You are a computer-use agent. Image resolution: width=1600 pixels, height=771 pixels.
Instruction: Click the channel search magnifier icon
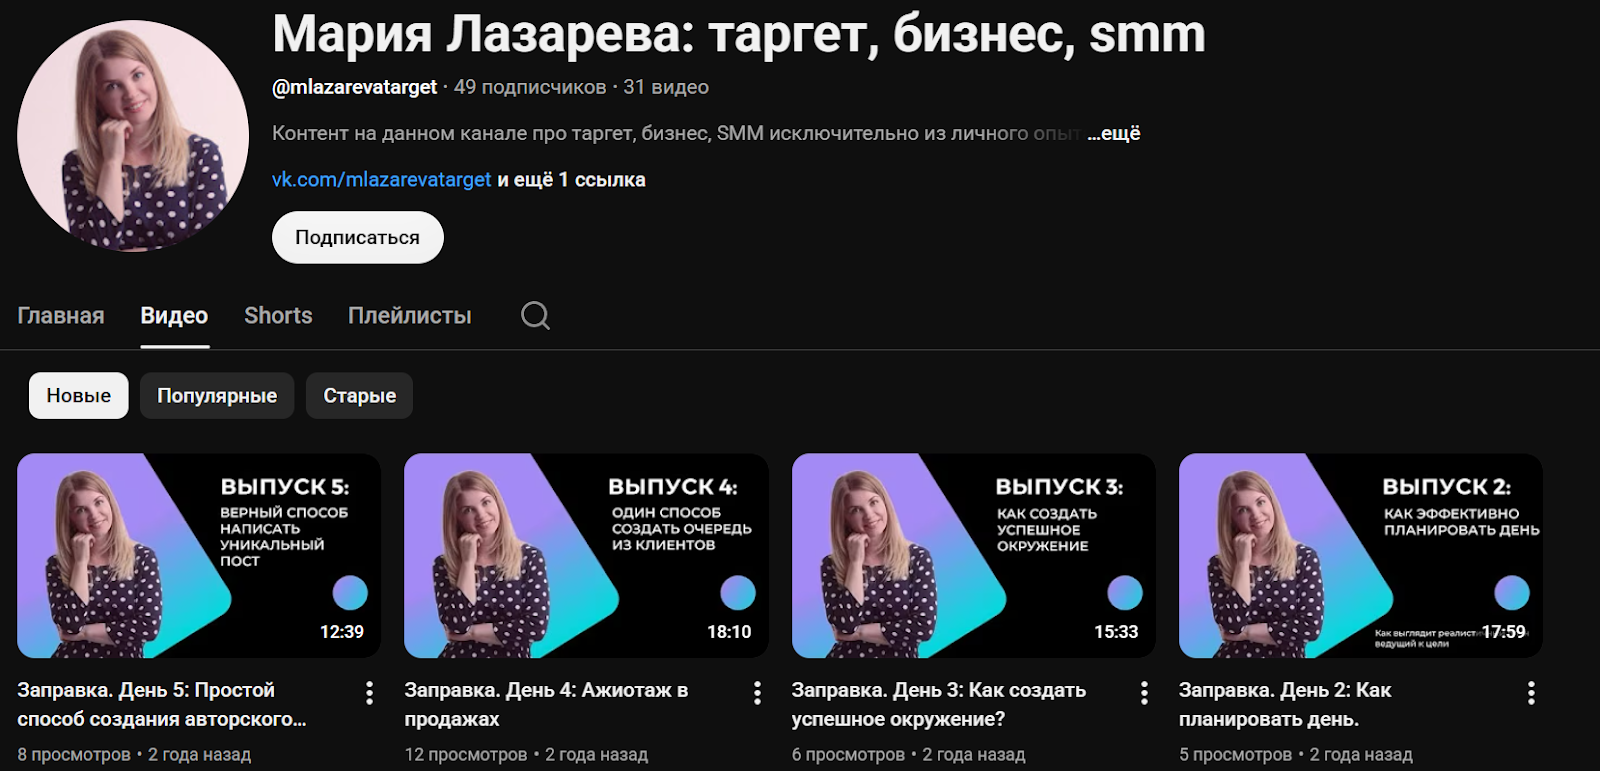coord(535,316)
